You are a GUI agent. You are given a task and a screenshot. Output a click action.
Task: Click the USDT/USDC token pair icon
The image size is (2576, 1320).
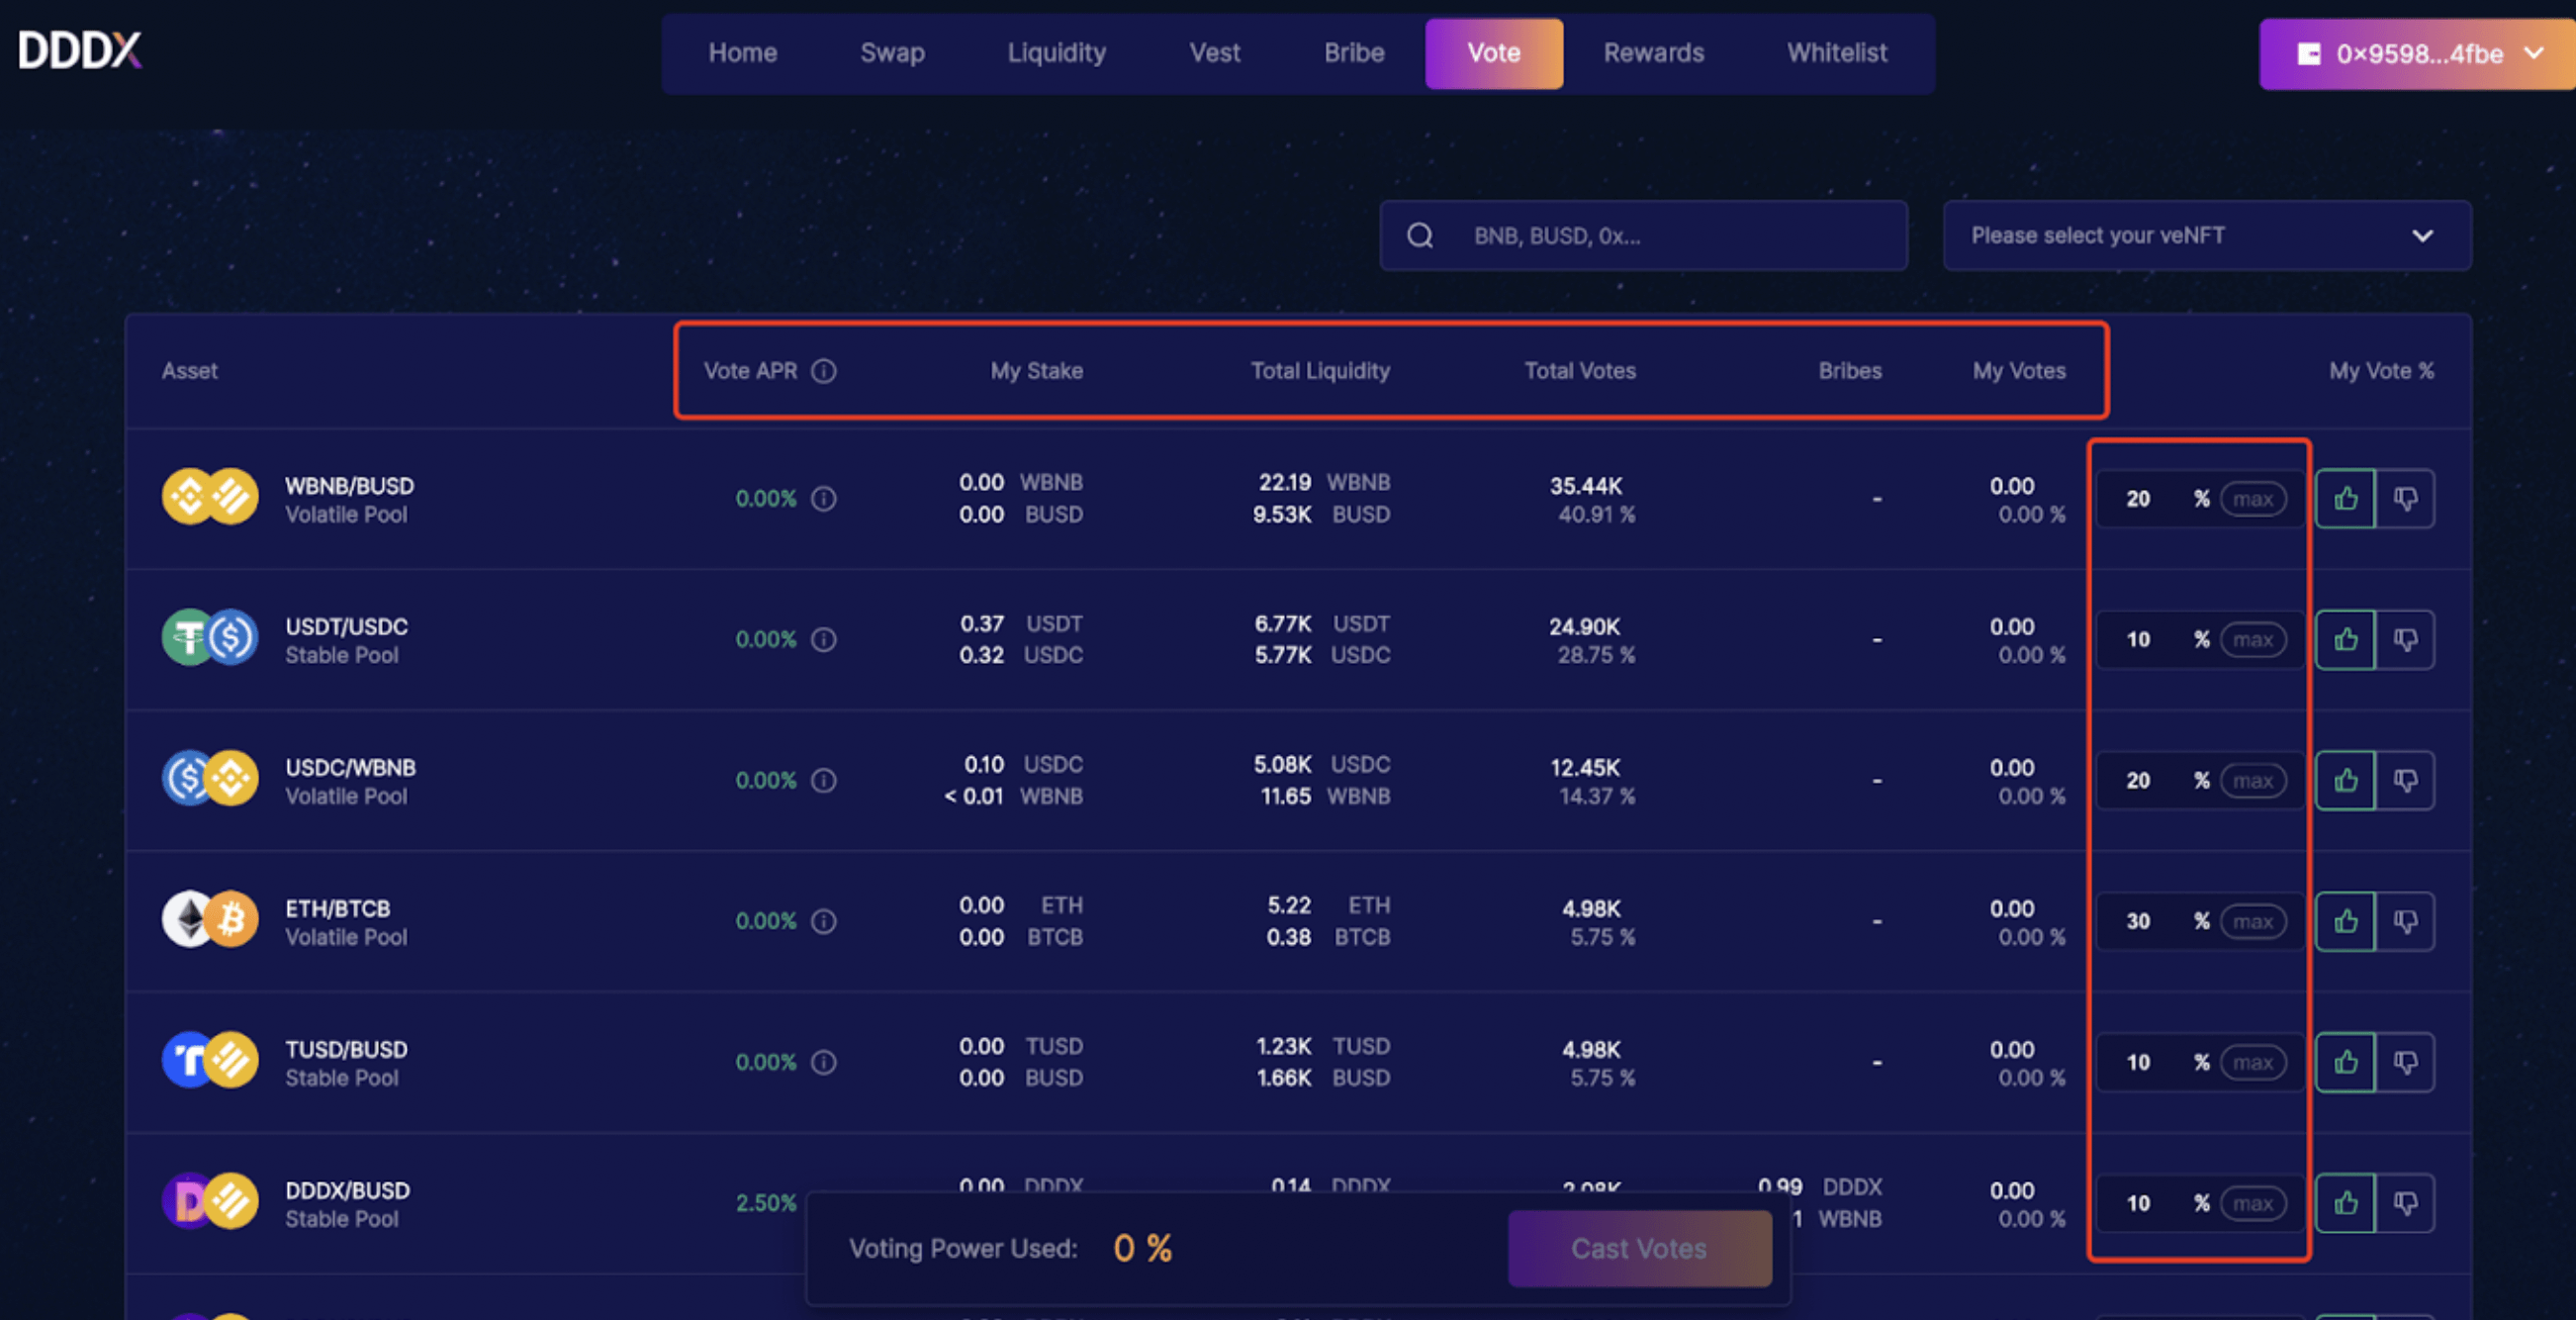tap(210, 638)
